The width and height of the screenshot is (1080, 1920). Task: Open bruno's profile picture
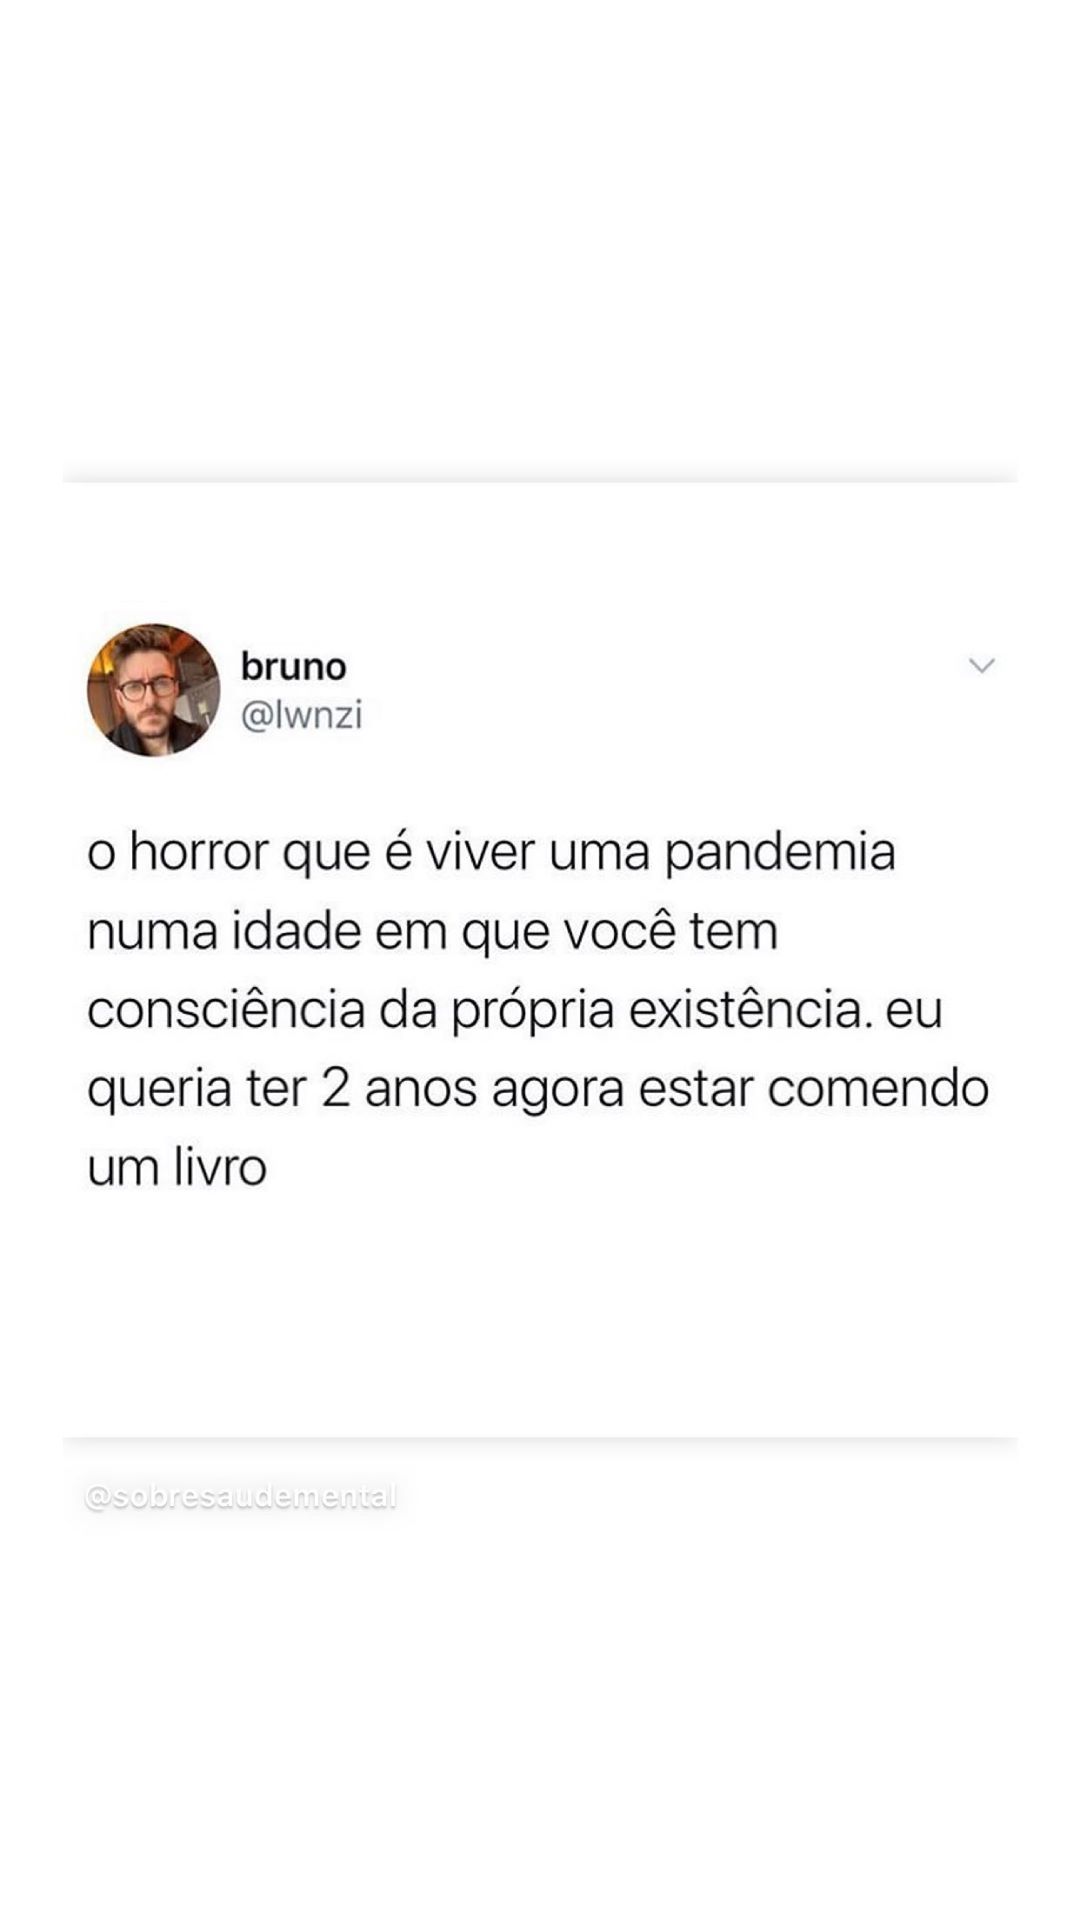153,690
